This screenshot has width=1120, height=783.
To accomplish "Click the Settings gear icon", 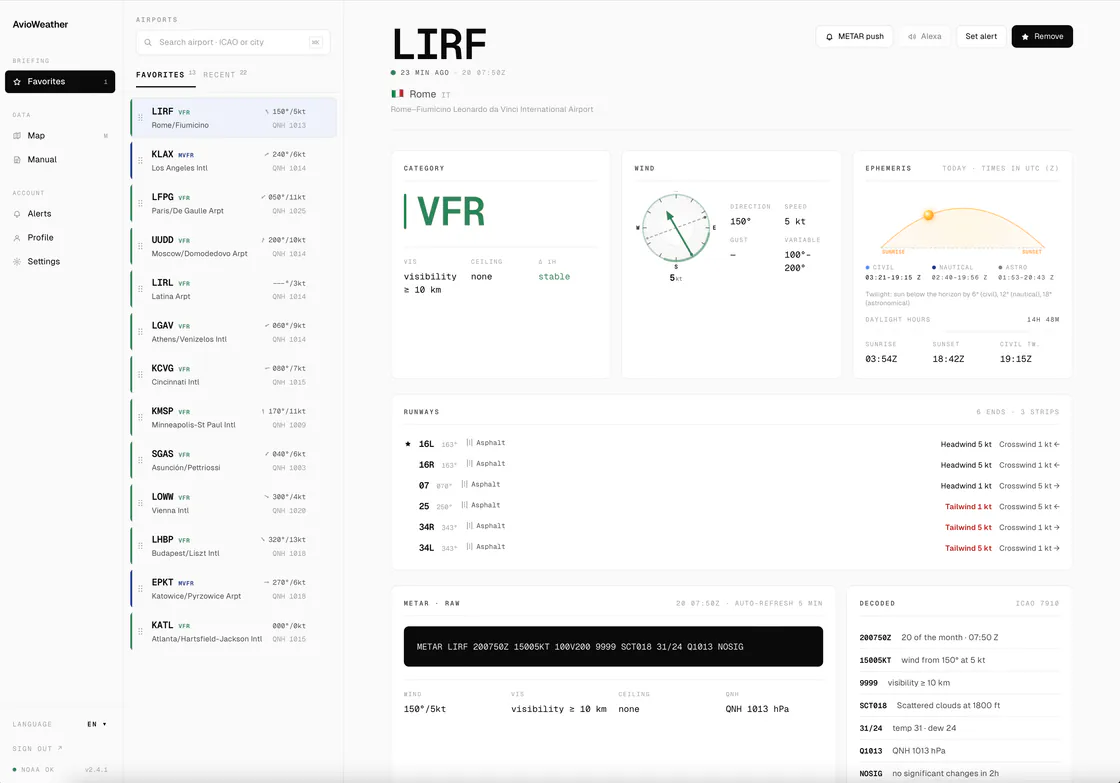I will click(x=17, y=261).
